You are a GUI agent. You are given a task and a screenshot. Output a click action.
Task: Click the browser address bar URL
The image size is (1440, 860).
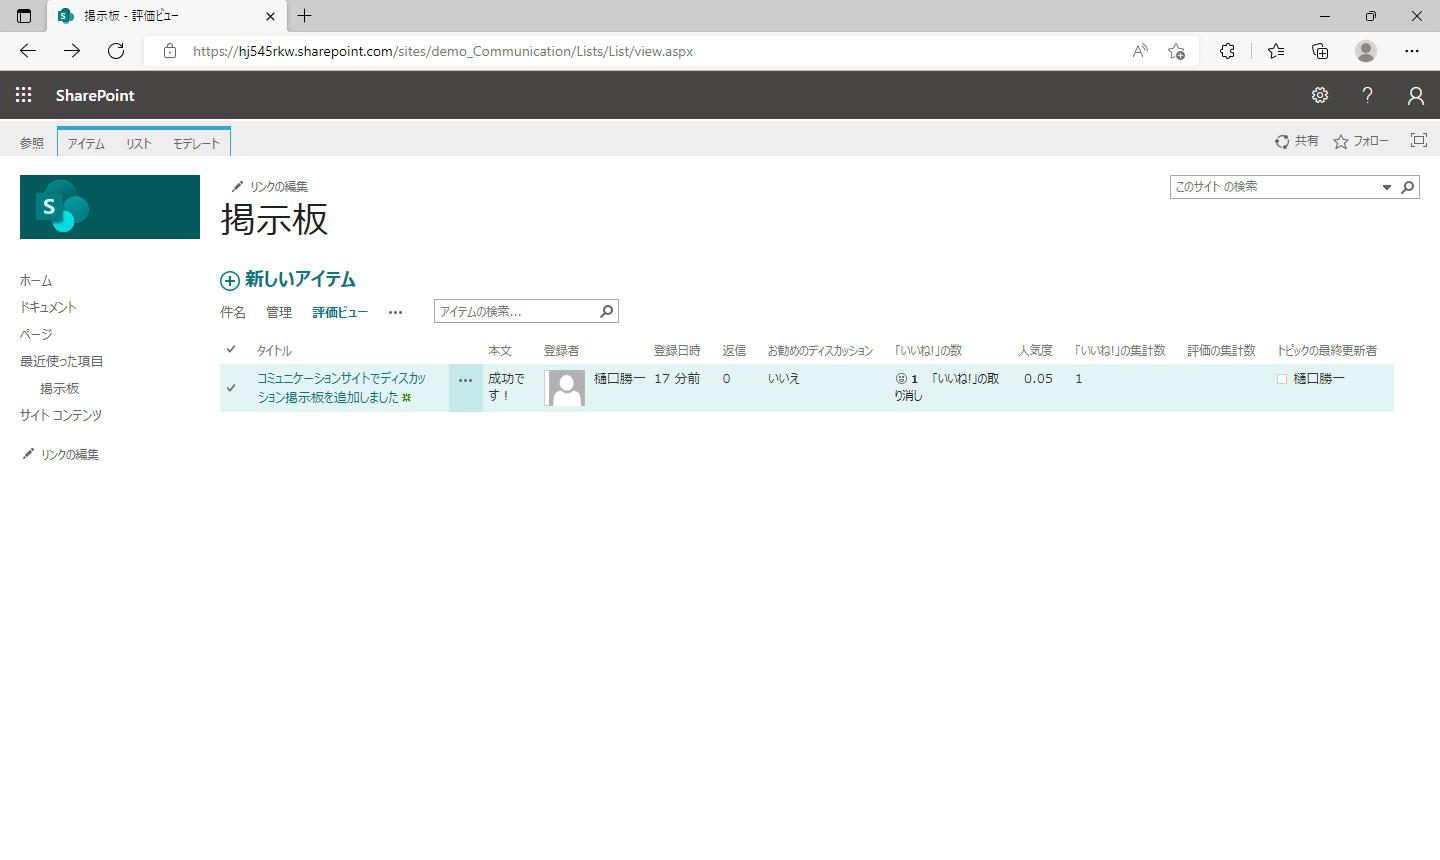pyautogui.click(x=443, y=51)
